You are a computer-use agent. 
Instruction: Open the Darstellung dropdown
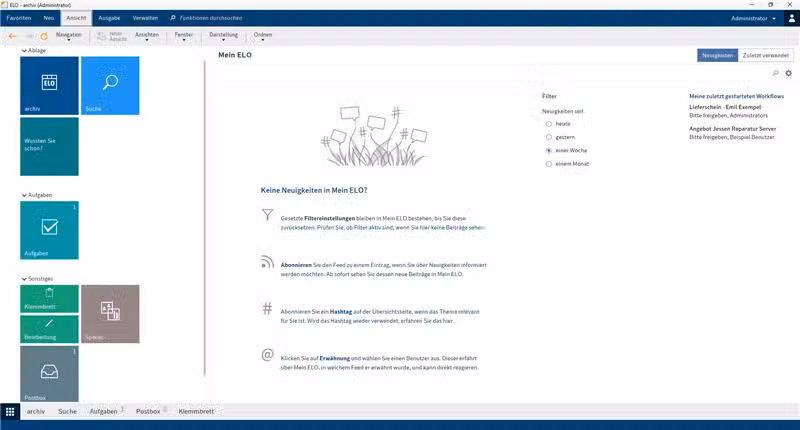(x=223, y=36)
